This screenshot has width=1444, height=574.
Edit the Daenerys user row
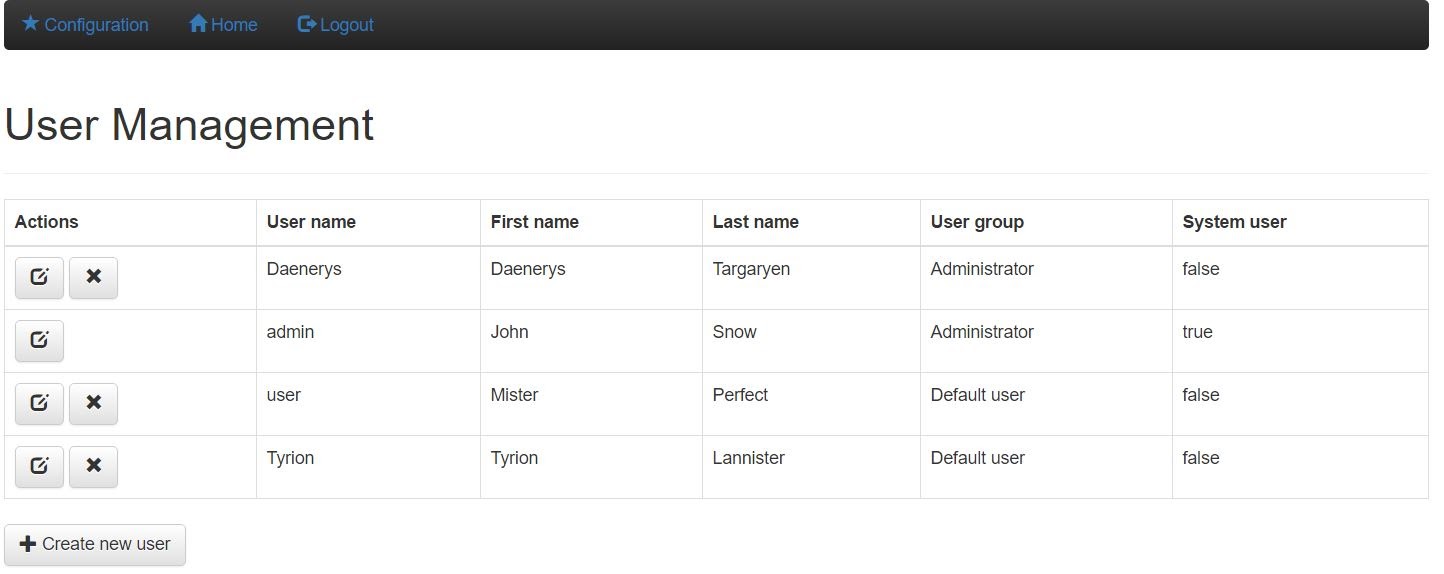(39, 278)
